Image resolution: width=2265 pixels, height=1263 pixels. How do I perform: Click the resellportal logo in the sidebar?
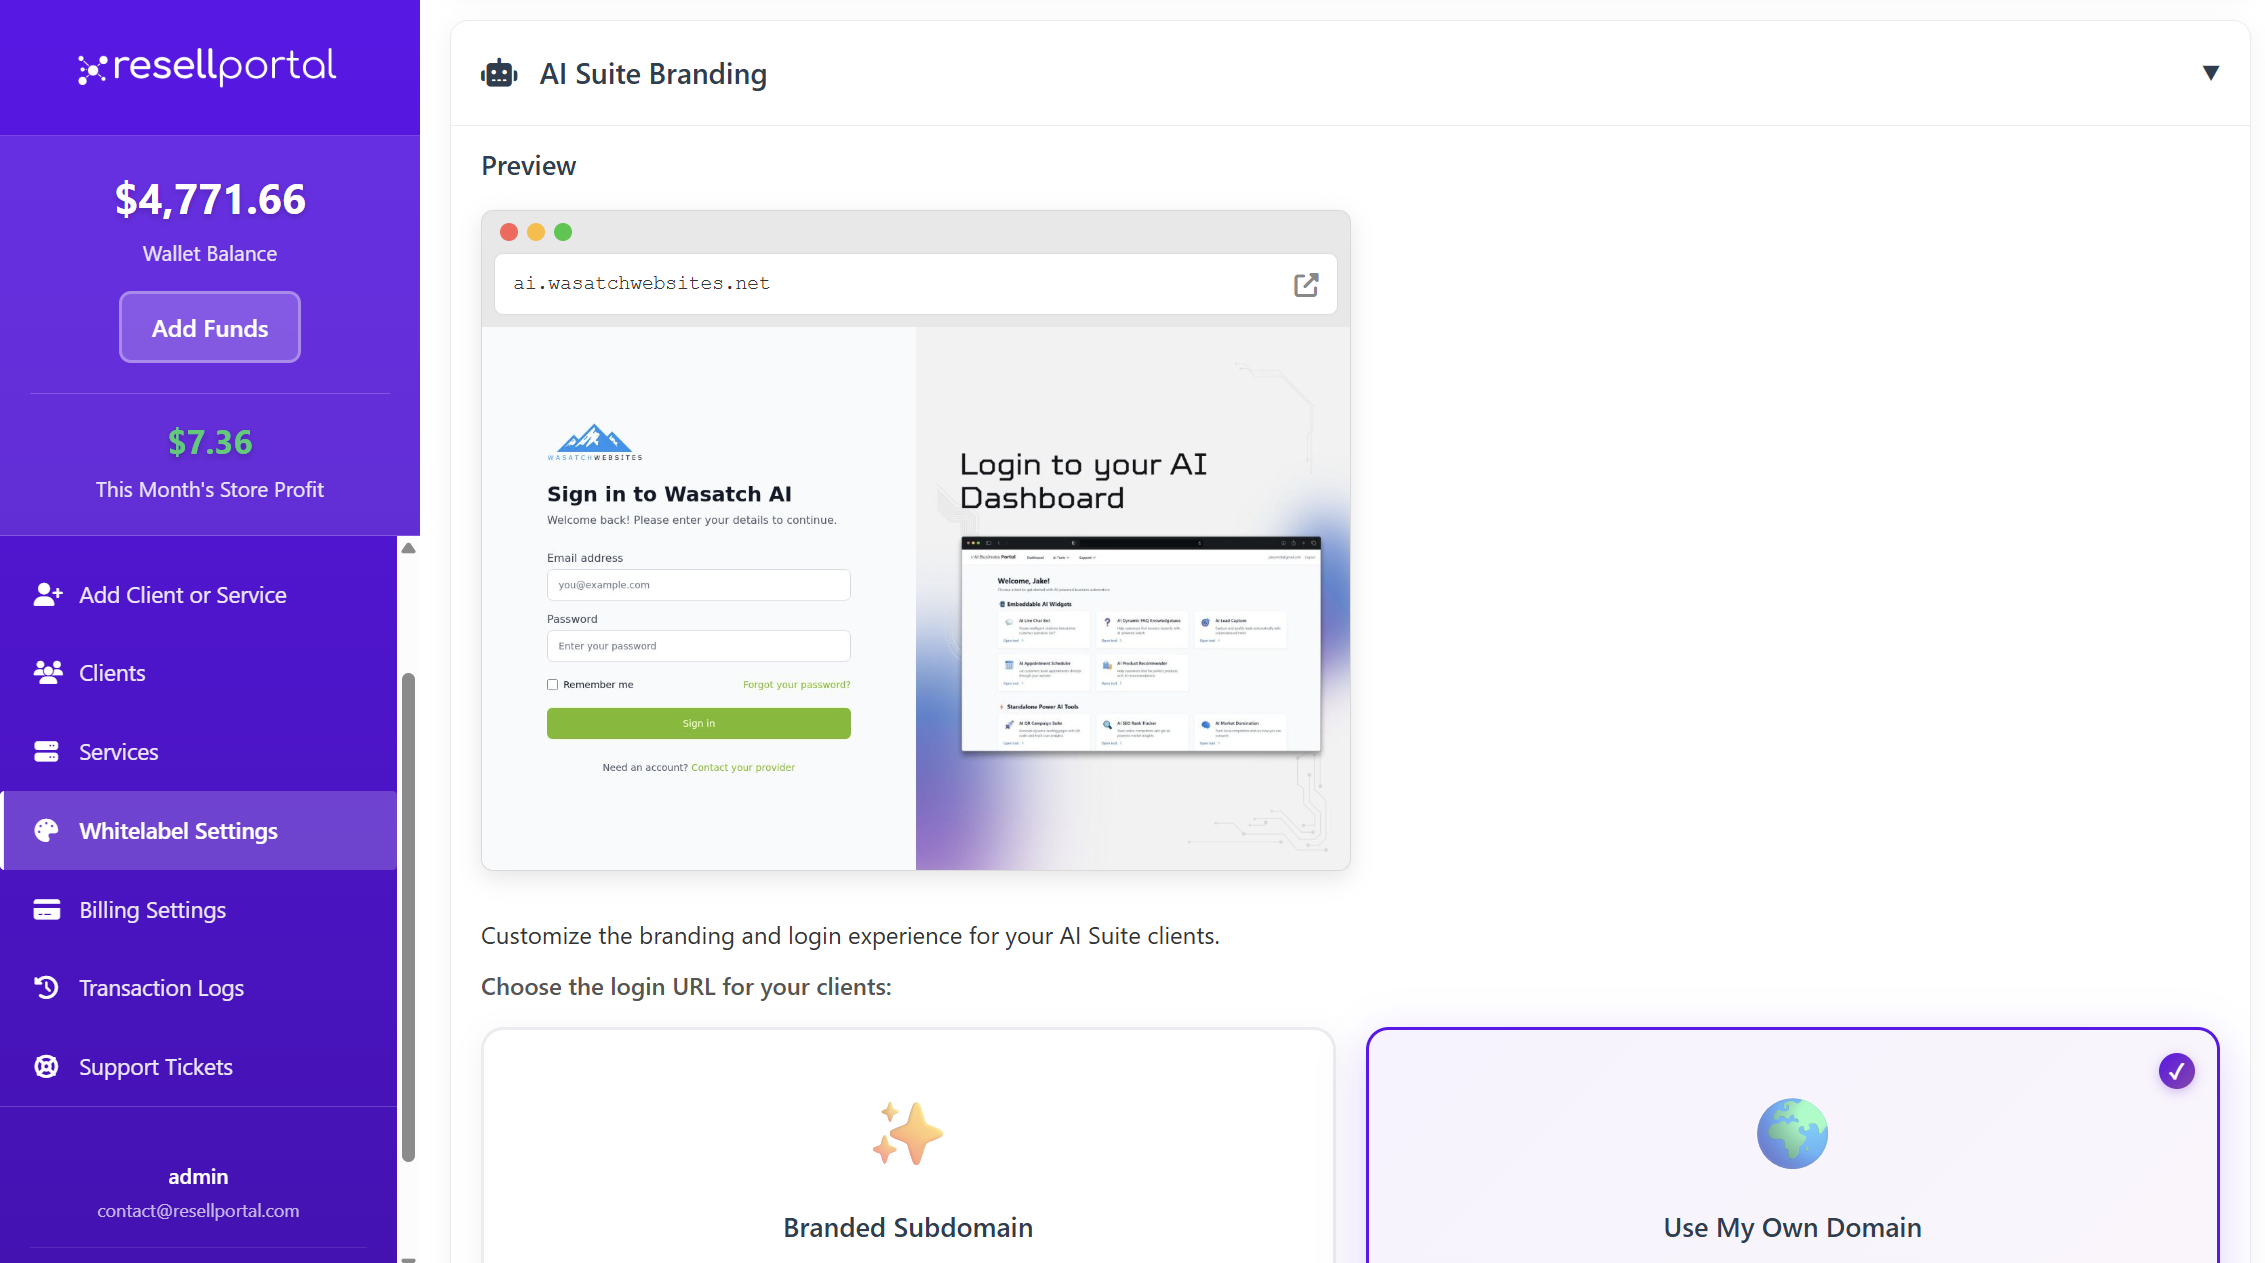pos(208,67)
